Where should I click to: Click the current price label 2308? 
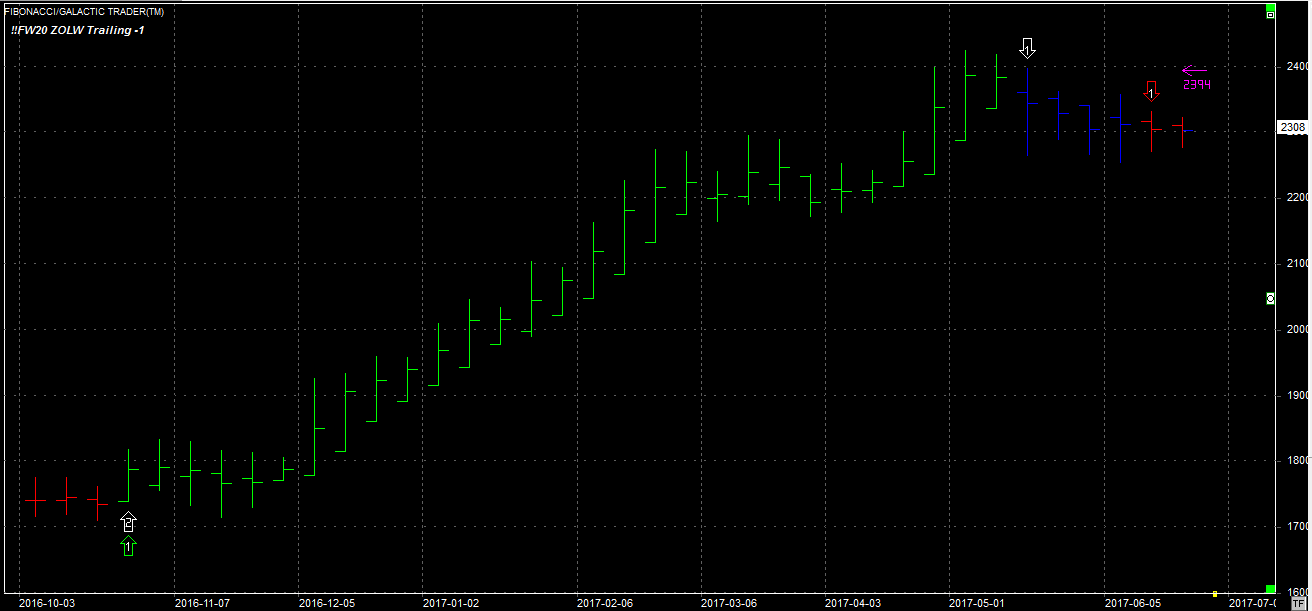[x=1292, y=128]
